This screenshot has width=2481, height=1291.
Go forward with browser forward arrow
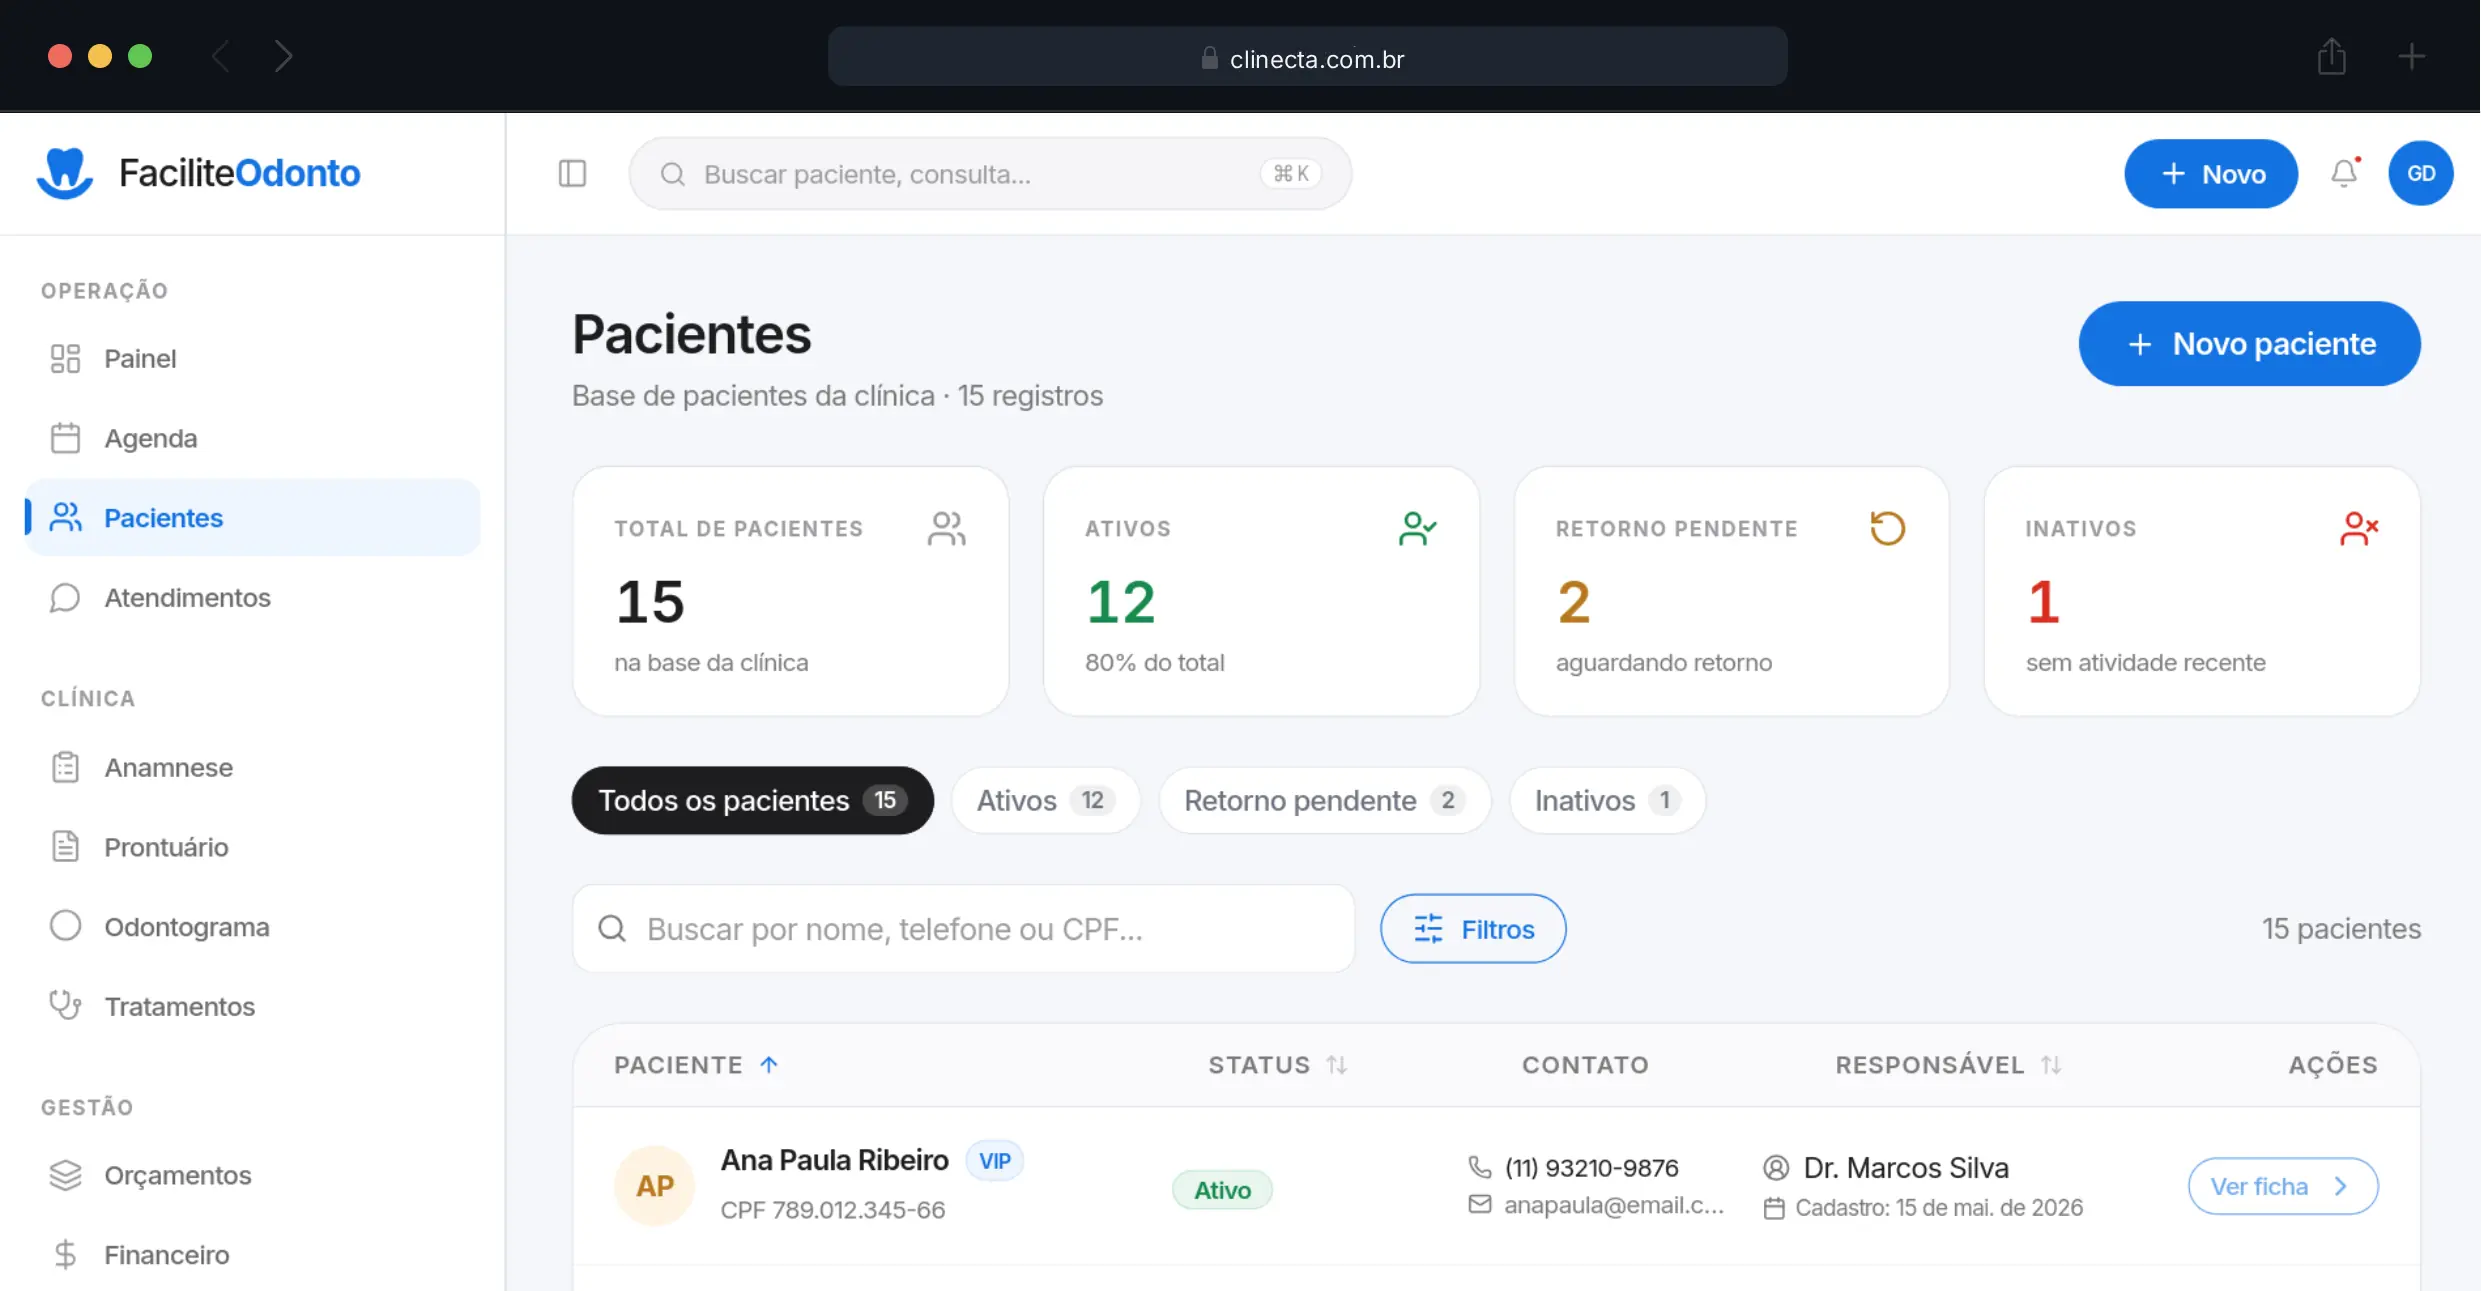(284, 56)
